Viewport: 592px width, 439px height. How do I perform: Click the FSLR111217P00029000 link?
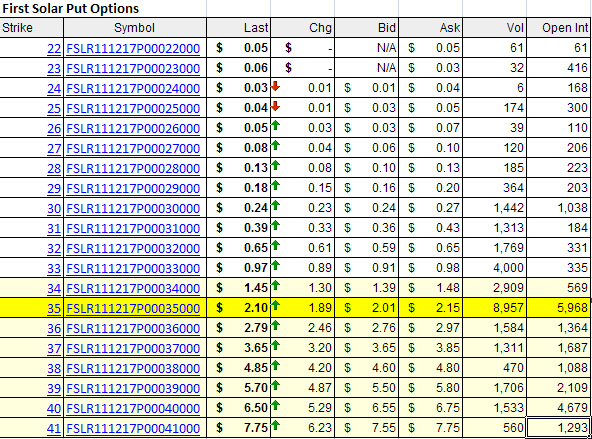point(133,189)
